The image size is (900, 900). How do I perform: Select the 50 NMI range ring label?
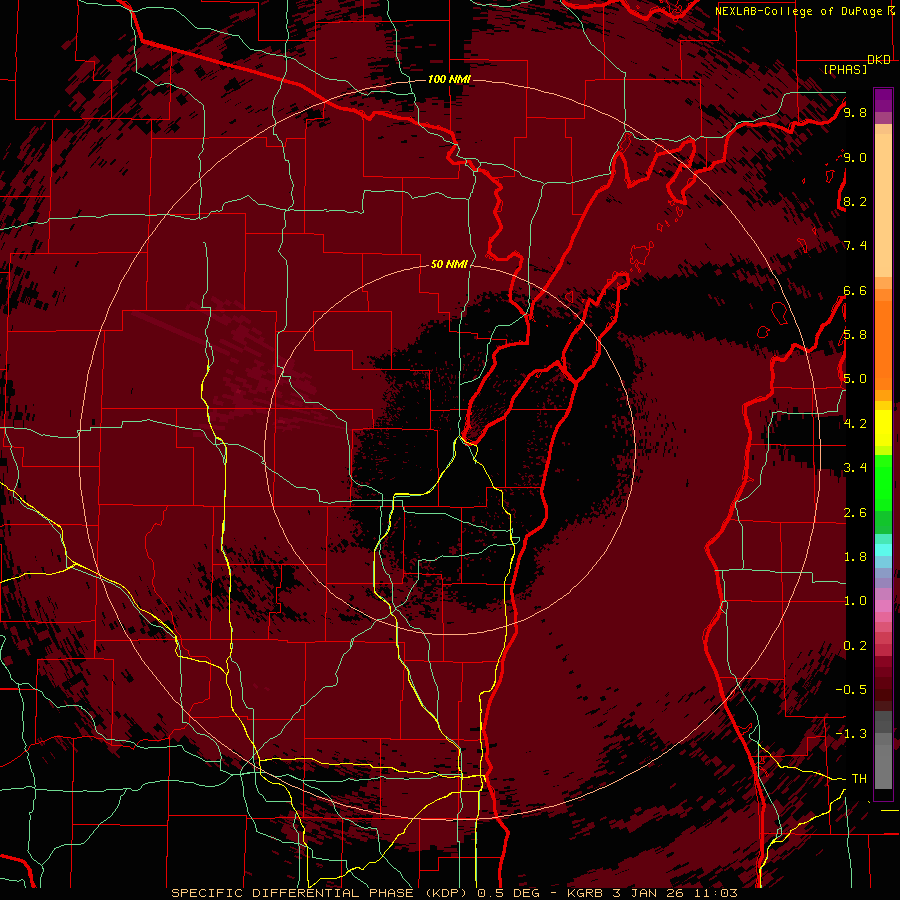click(x=449, y=265)
